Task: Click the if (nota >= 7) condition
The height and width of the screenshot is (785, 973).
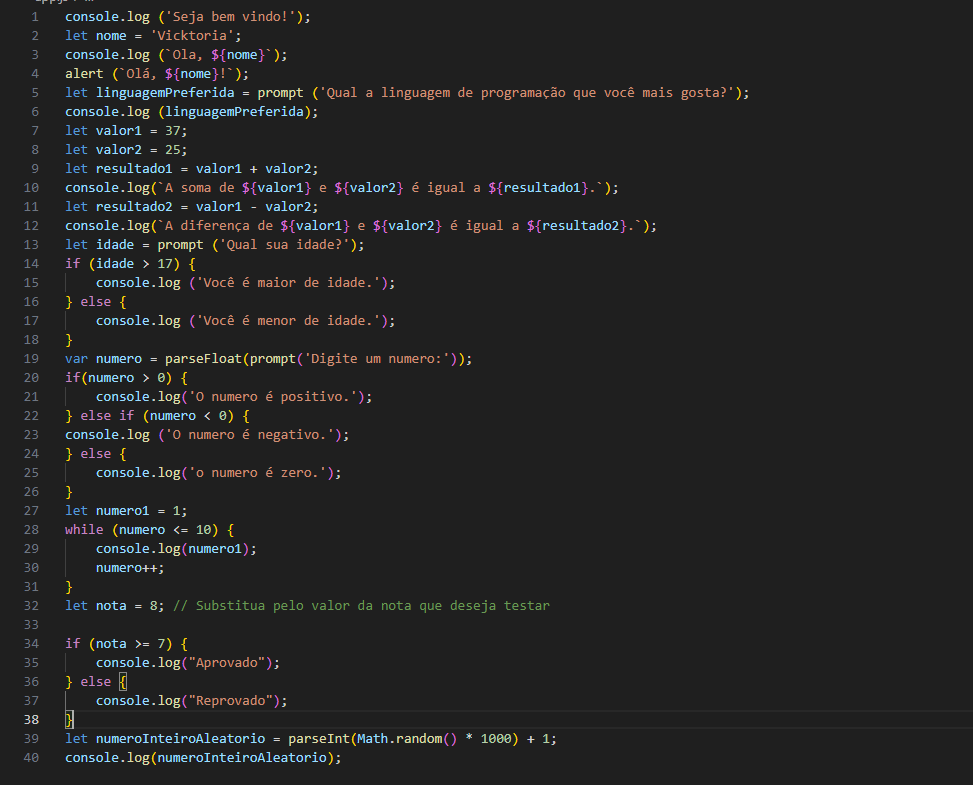Action: click(127, 644)
